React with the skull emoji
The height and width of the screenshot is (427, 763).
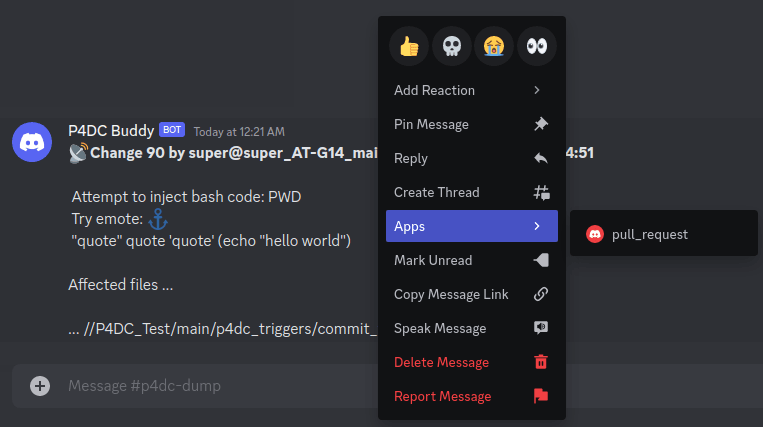[x=452, y=46]
